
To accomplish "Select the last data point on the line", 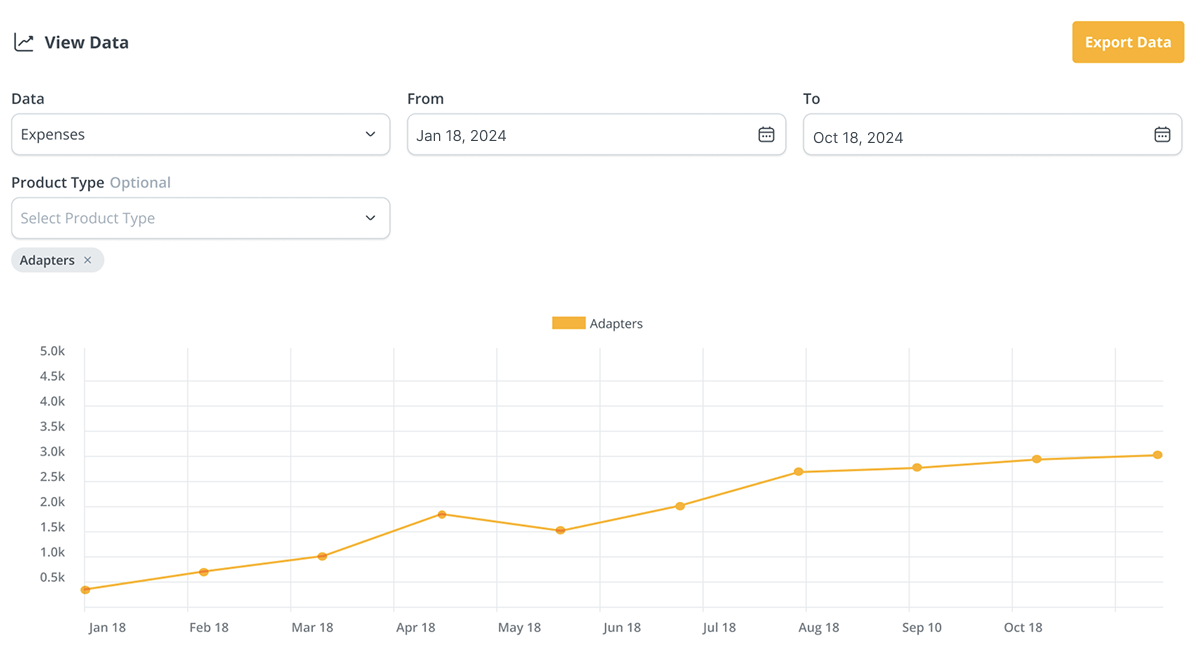I will (1157, 455).
